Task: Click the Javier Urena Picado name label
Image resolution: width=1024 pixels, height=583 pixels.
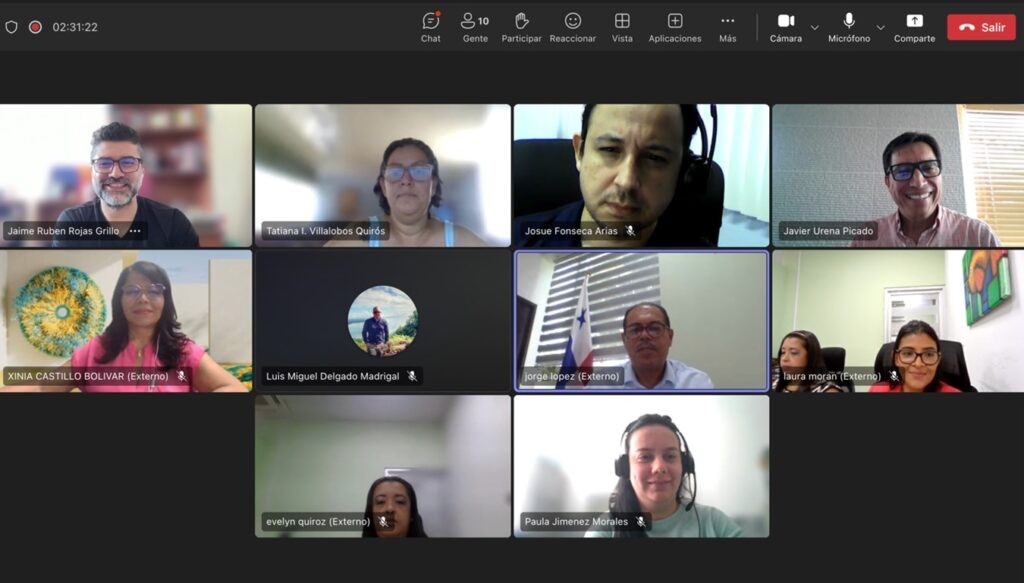Action: 828,230
